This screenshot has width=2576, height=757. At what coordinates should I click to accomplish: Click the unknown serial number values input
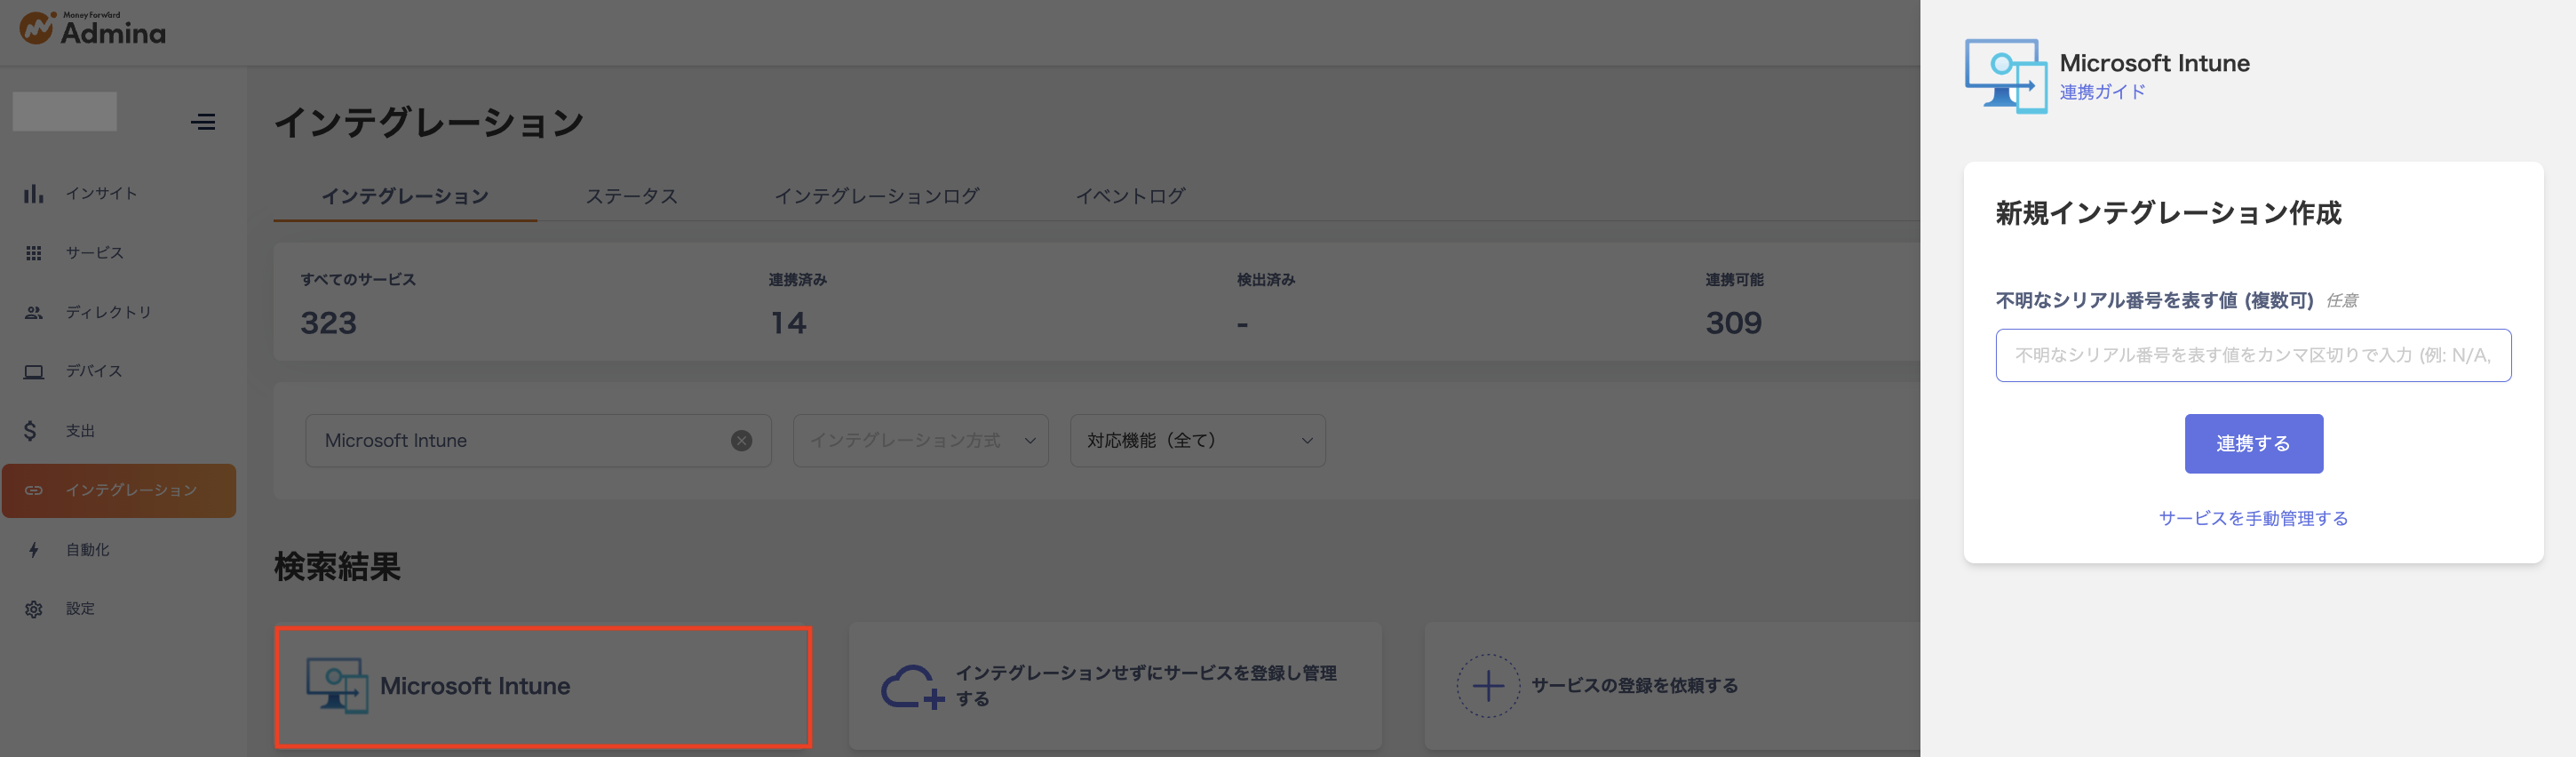coord(2253,355)
